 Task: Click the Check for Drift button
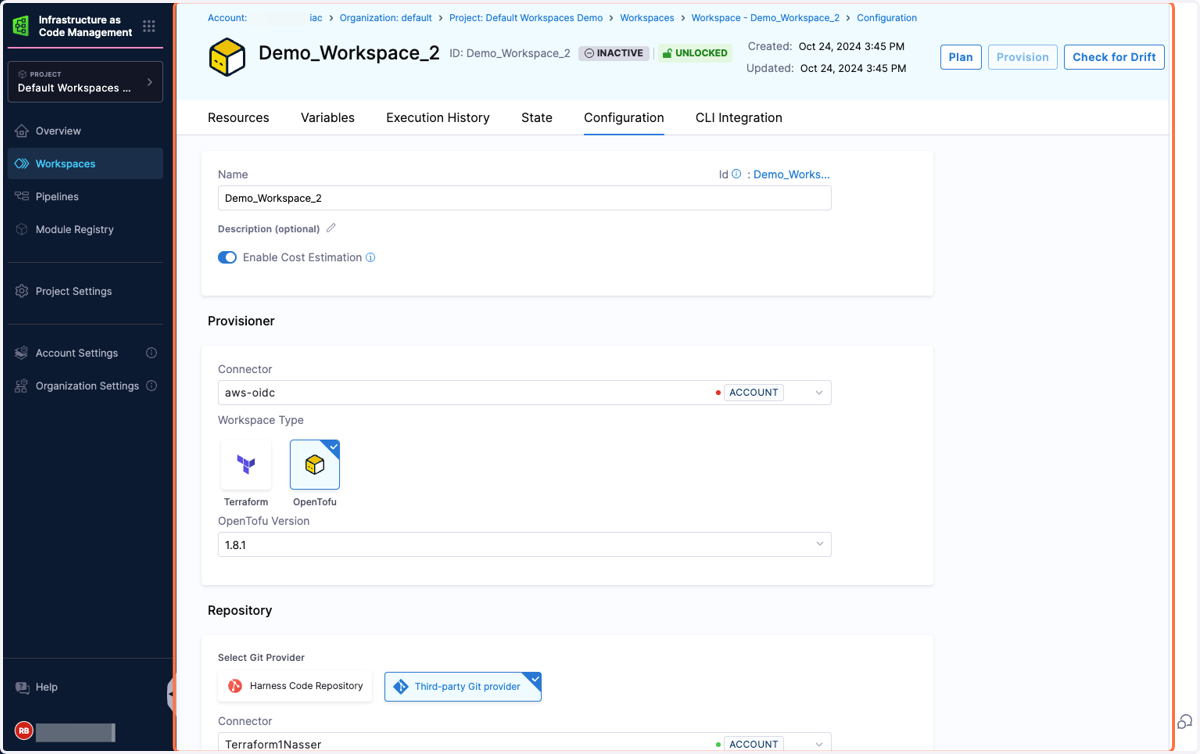pos(1114,57)
